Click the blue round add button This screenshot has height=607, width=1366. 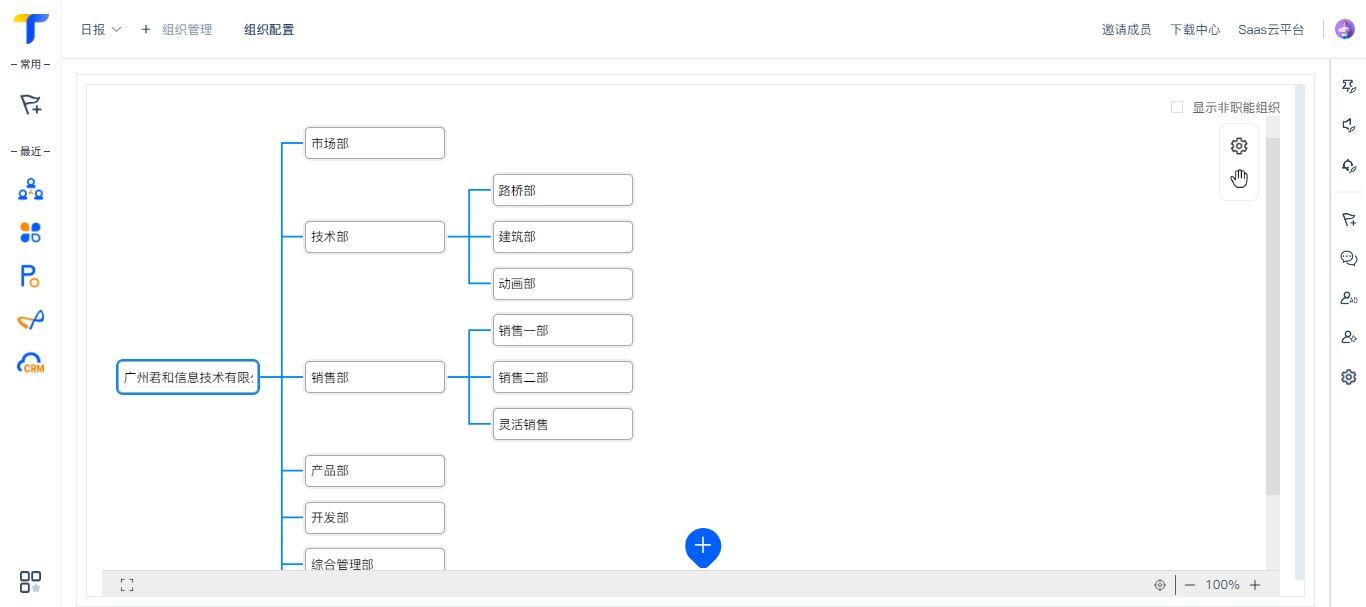pos(703,546)
